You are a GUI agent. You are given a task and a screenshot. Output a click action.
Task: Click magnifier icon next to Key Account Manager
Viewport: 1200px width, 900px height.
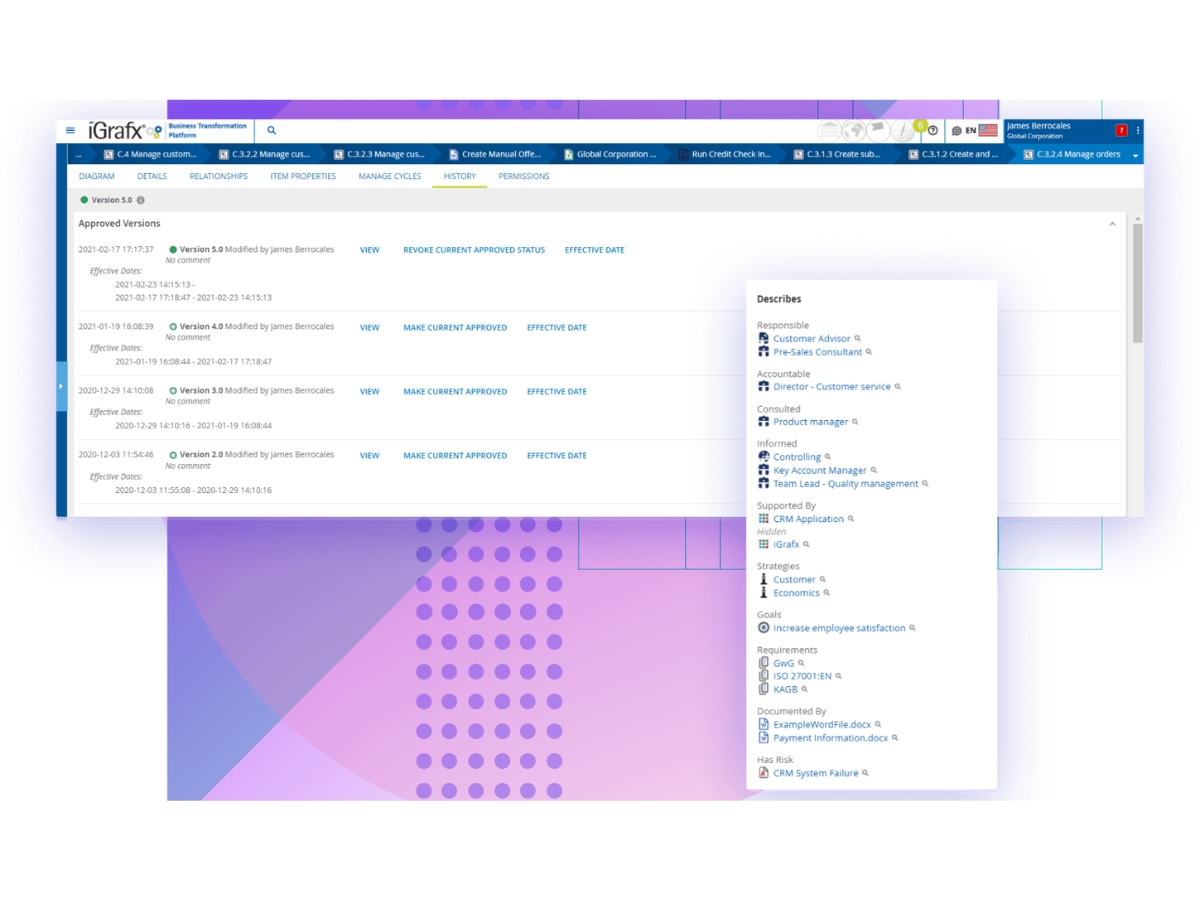[x=874, y=470]
